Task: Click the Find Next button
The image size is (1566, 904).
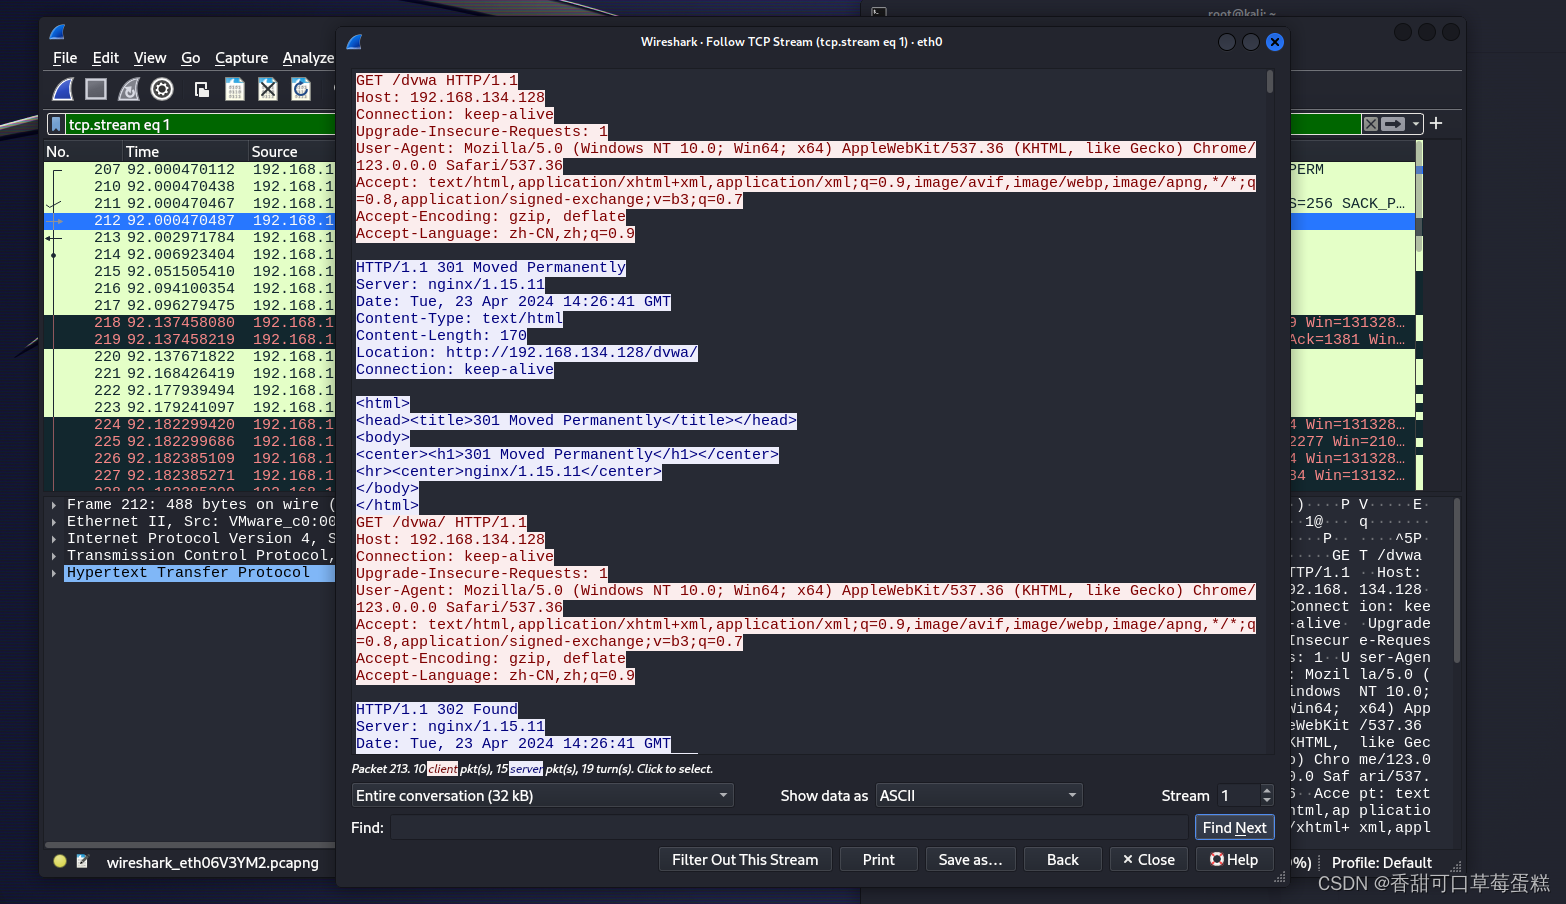Action: [x=1235, y=827]
